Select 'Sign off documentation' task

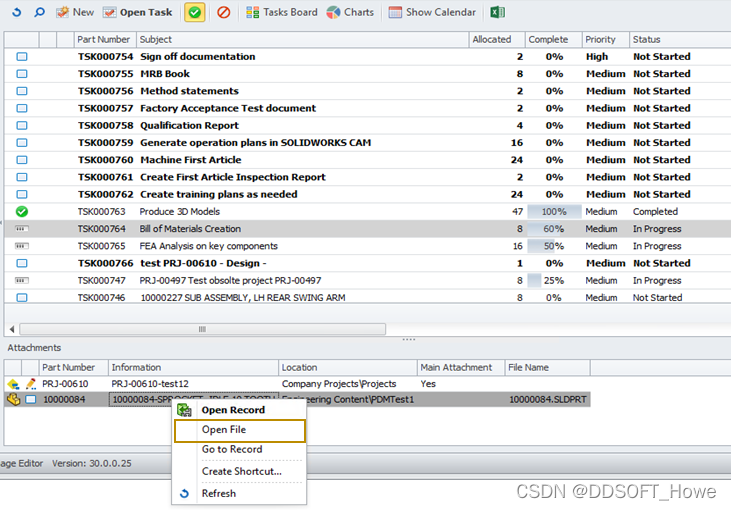[x=198, y=56]
